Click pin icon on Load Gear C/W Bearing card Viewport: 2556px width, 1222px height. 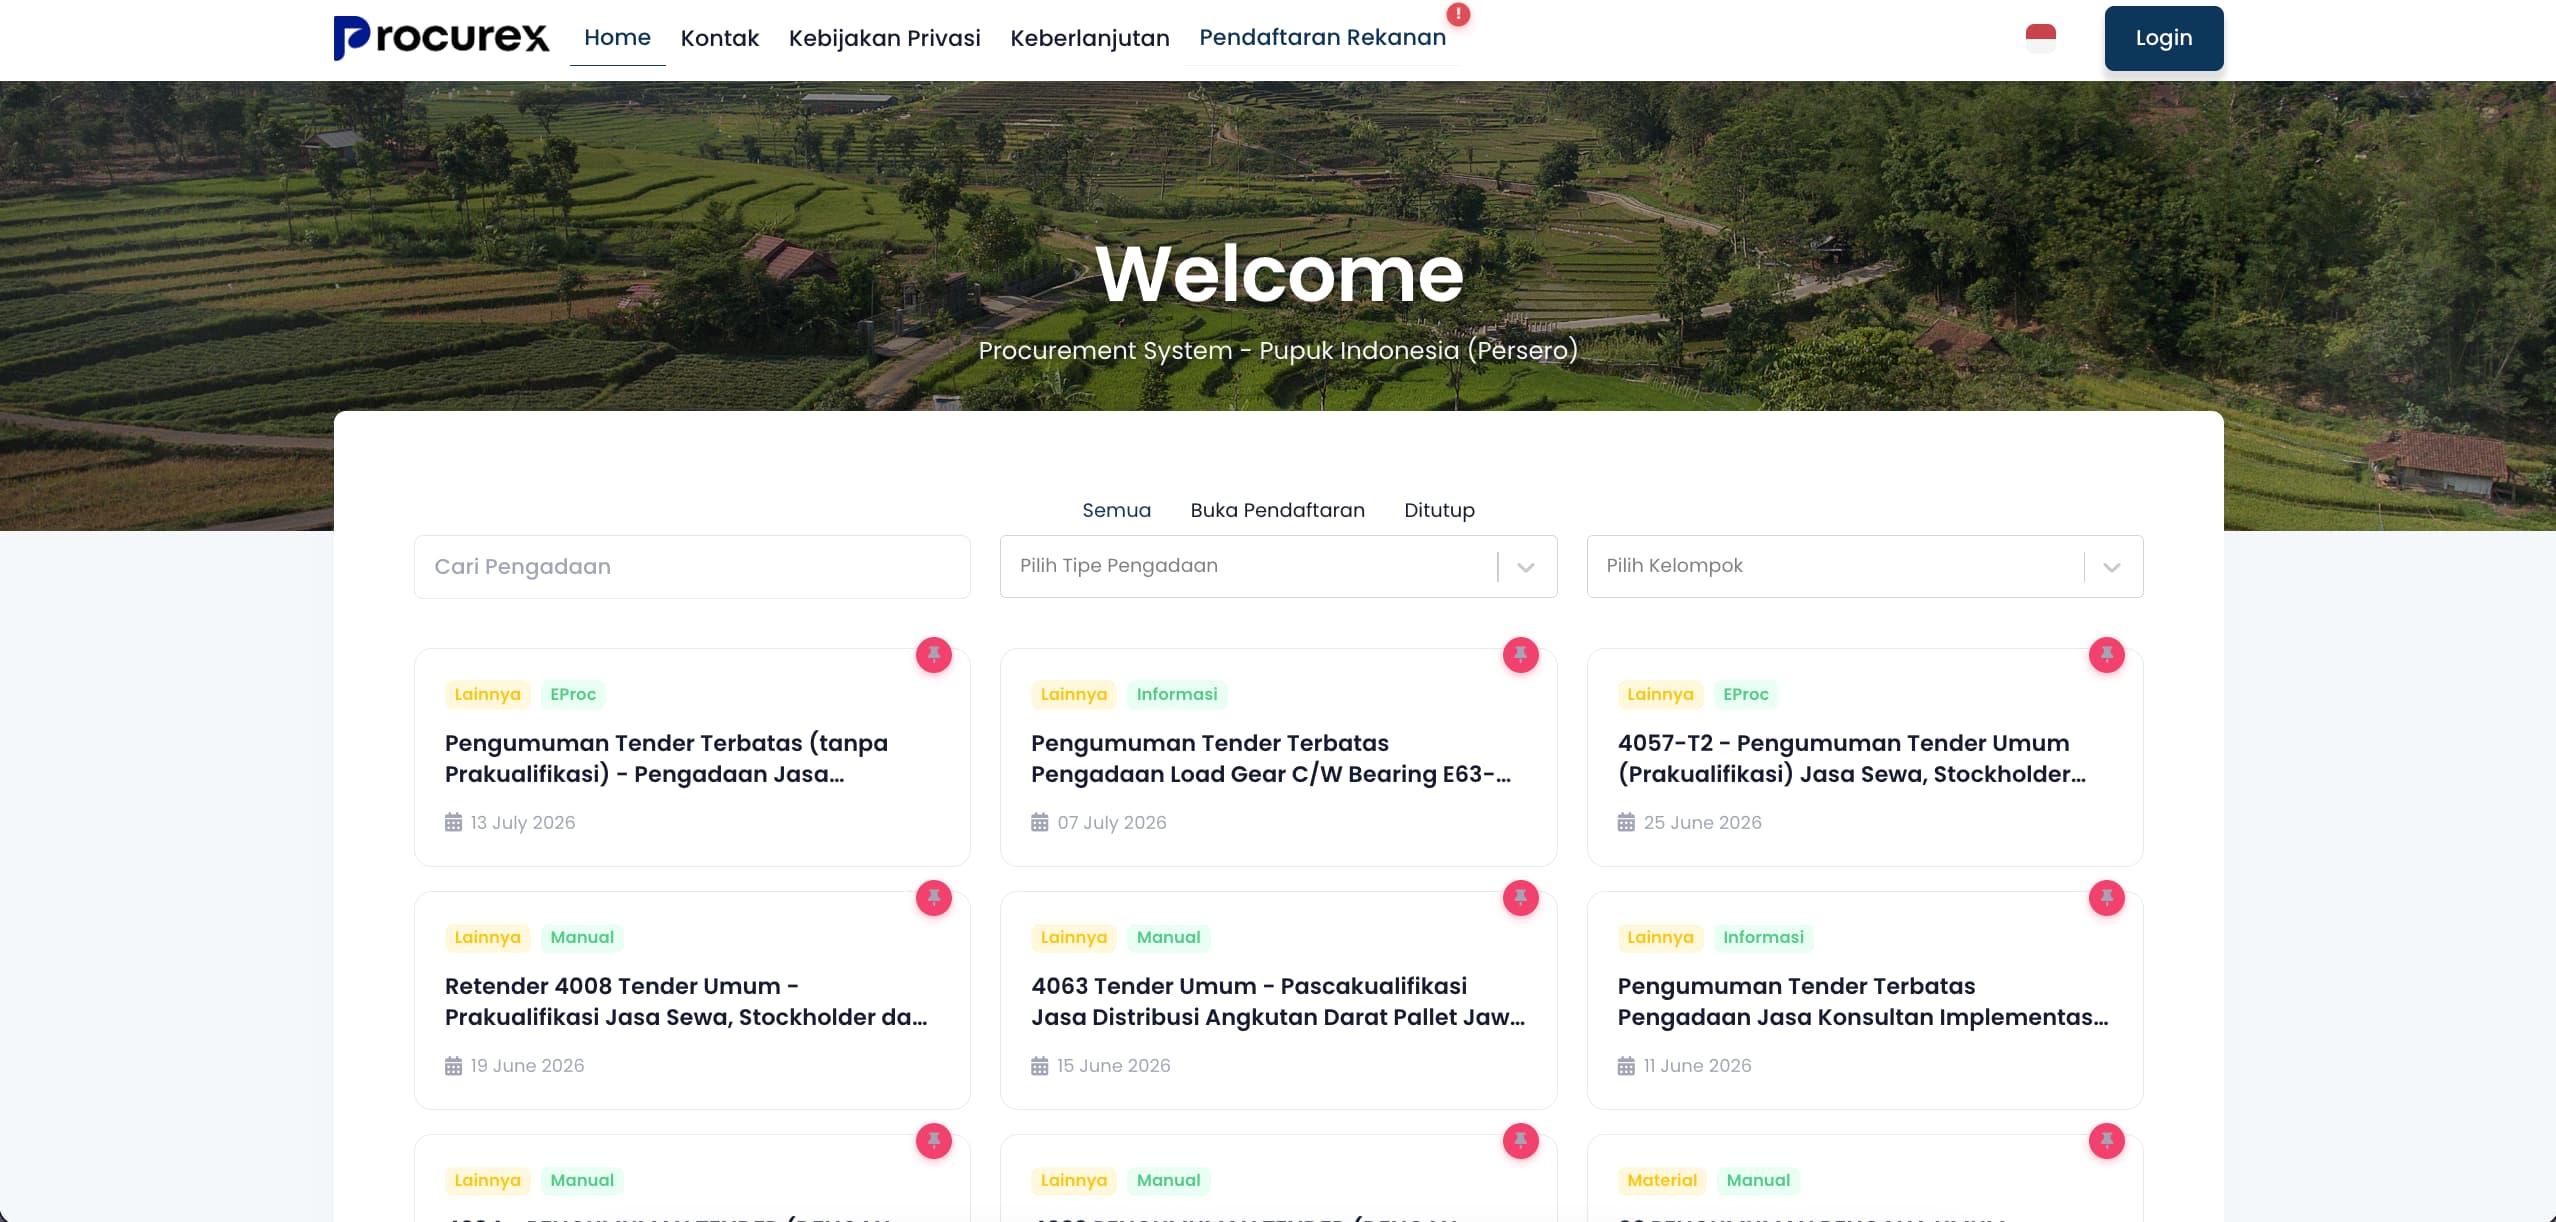1520,655
